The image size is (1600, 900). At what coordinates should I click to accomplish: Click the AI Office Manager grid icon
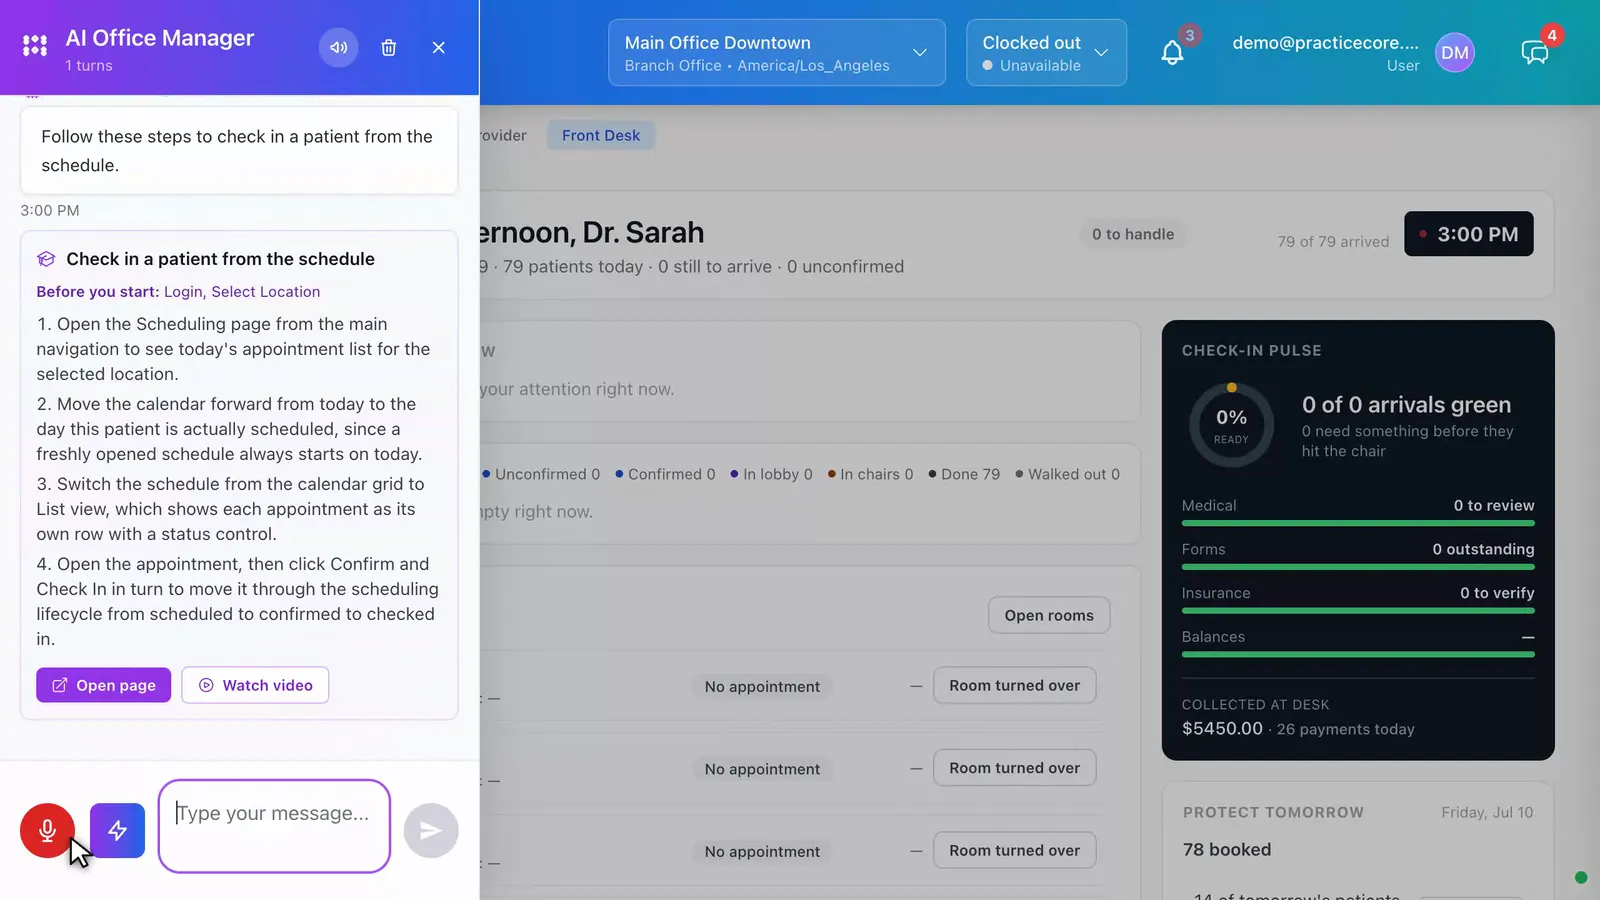(x=35, y=46)
